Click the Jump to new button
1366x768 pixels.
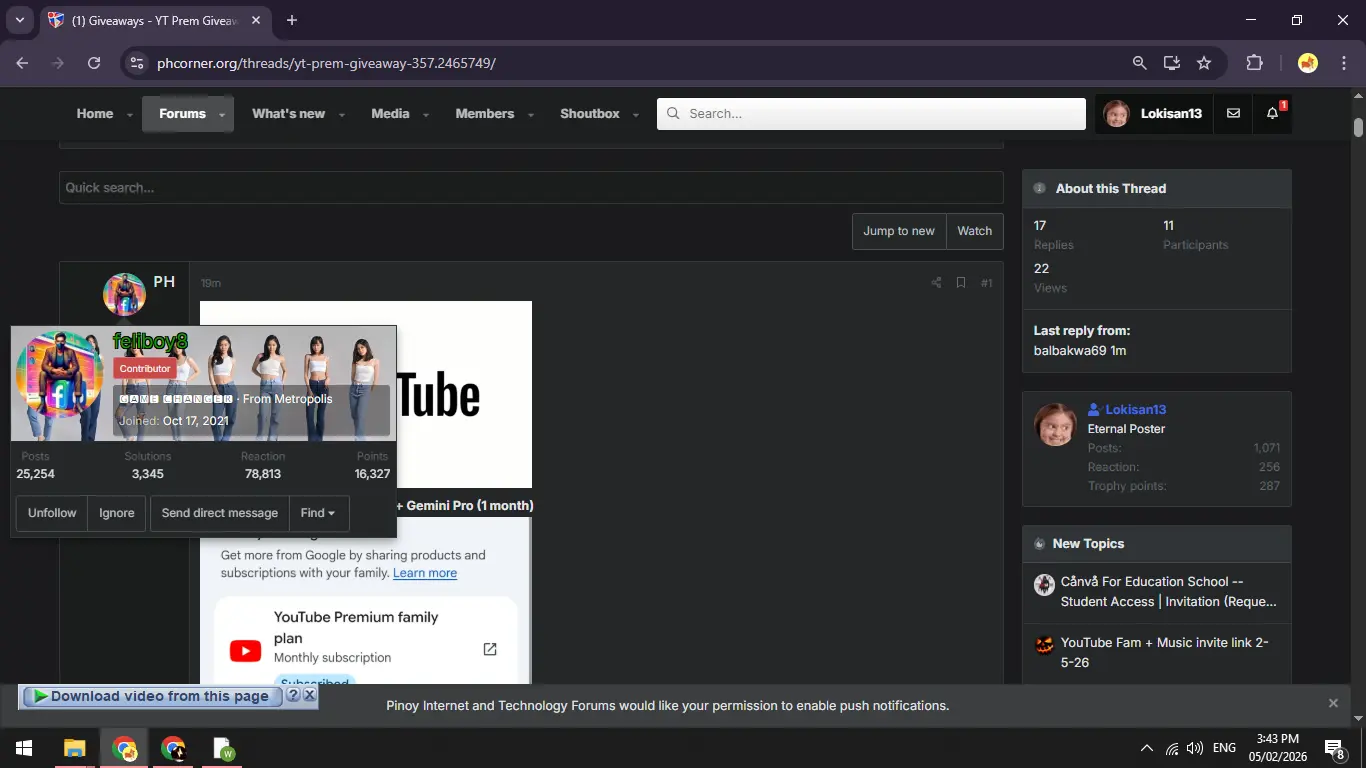[x=899, y=231]
